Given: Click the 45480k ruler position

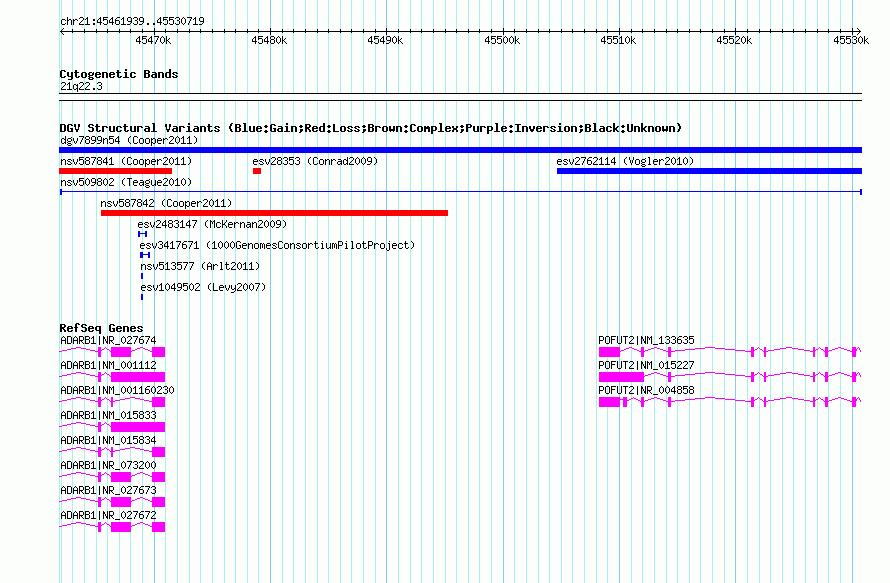Looking at the screenshot, I should (269, 40).
